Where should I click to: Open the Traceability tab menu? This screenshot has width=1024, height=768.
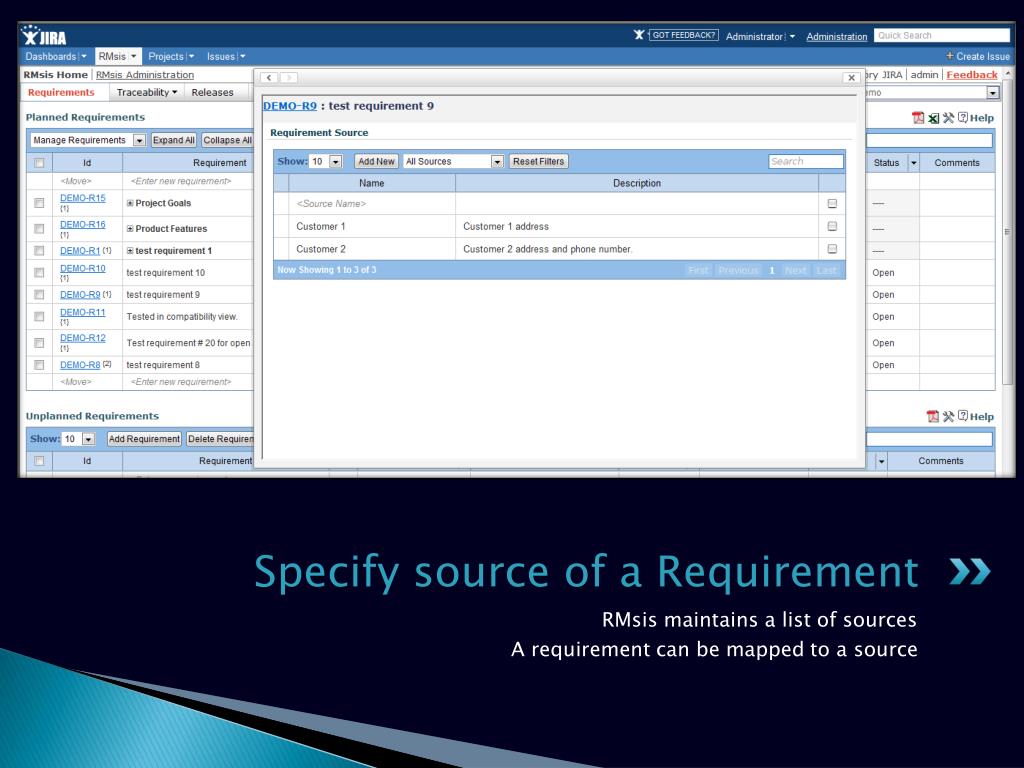(x=147, y=92)
